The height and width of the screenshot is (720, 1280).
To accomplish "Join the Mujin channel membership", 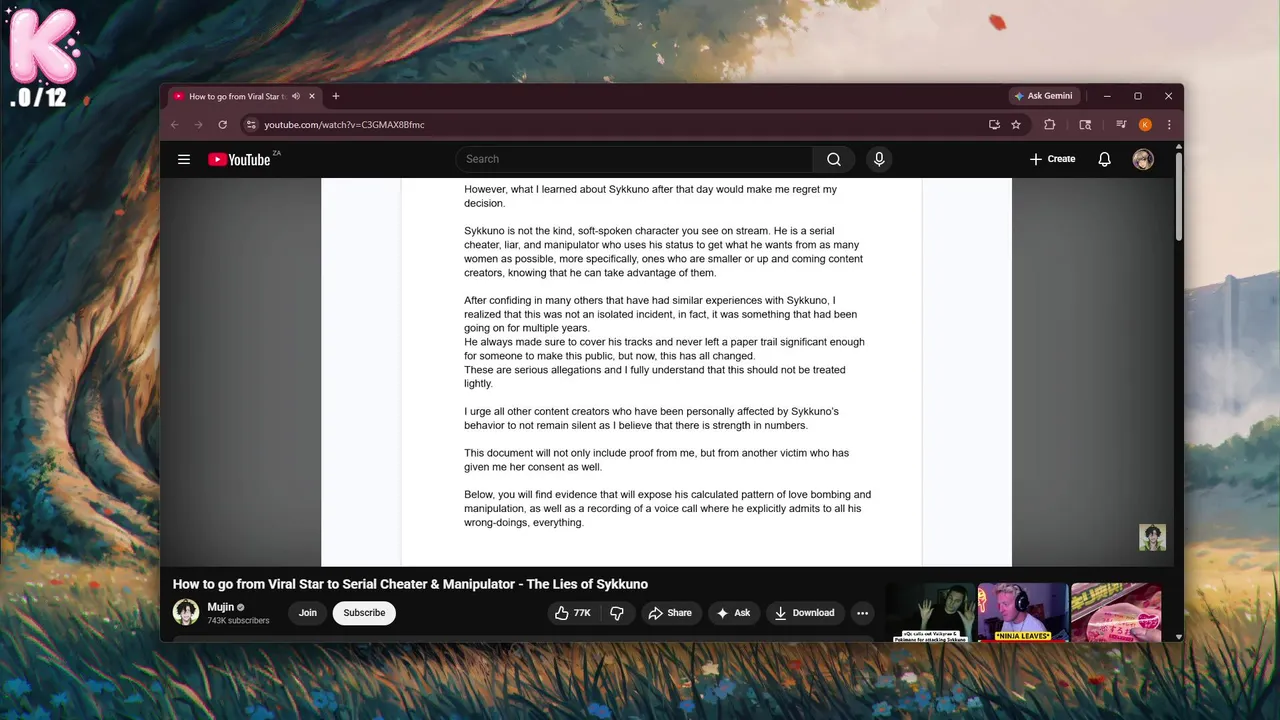I will [308, 613].
